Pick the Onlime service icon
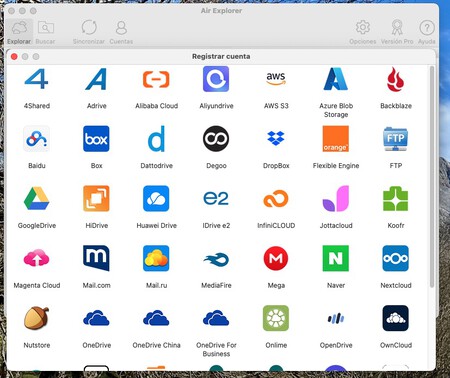 coord(276,318)
